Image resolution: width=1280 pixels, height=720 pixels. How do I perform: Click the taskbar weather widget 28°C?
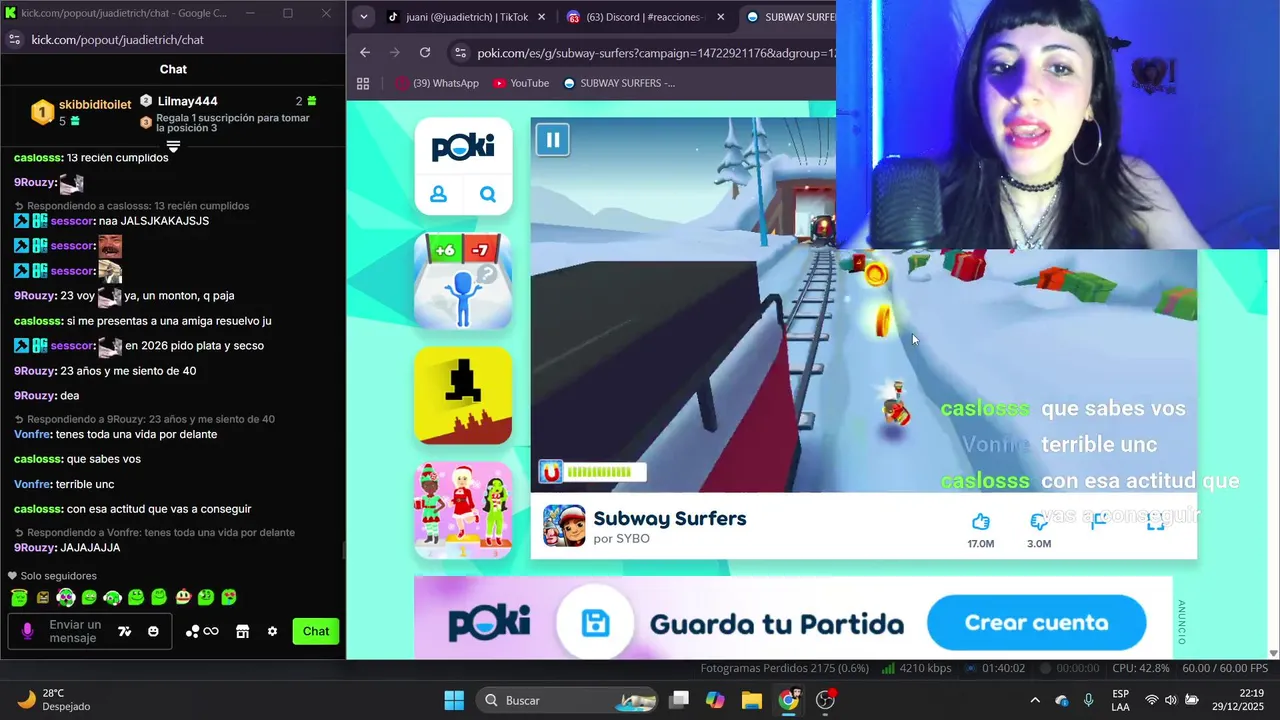55,700
